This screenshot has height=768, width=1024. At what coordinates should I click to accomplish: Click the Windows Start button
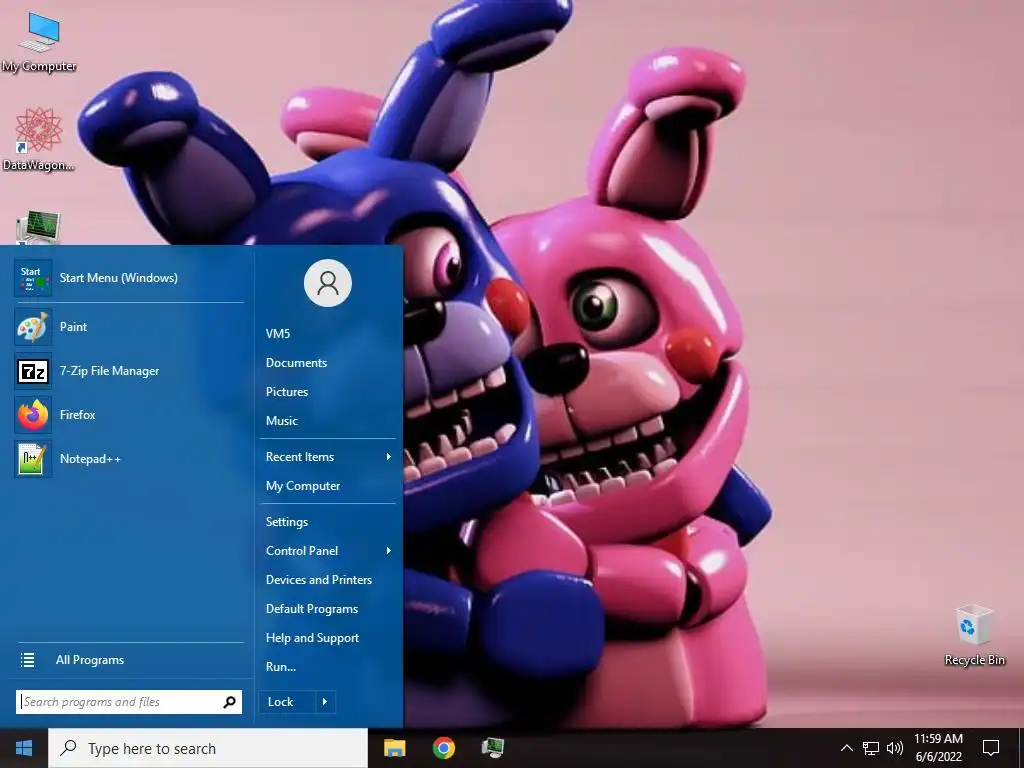[x=24, y=748]
